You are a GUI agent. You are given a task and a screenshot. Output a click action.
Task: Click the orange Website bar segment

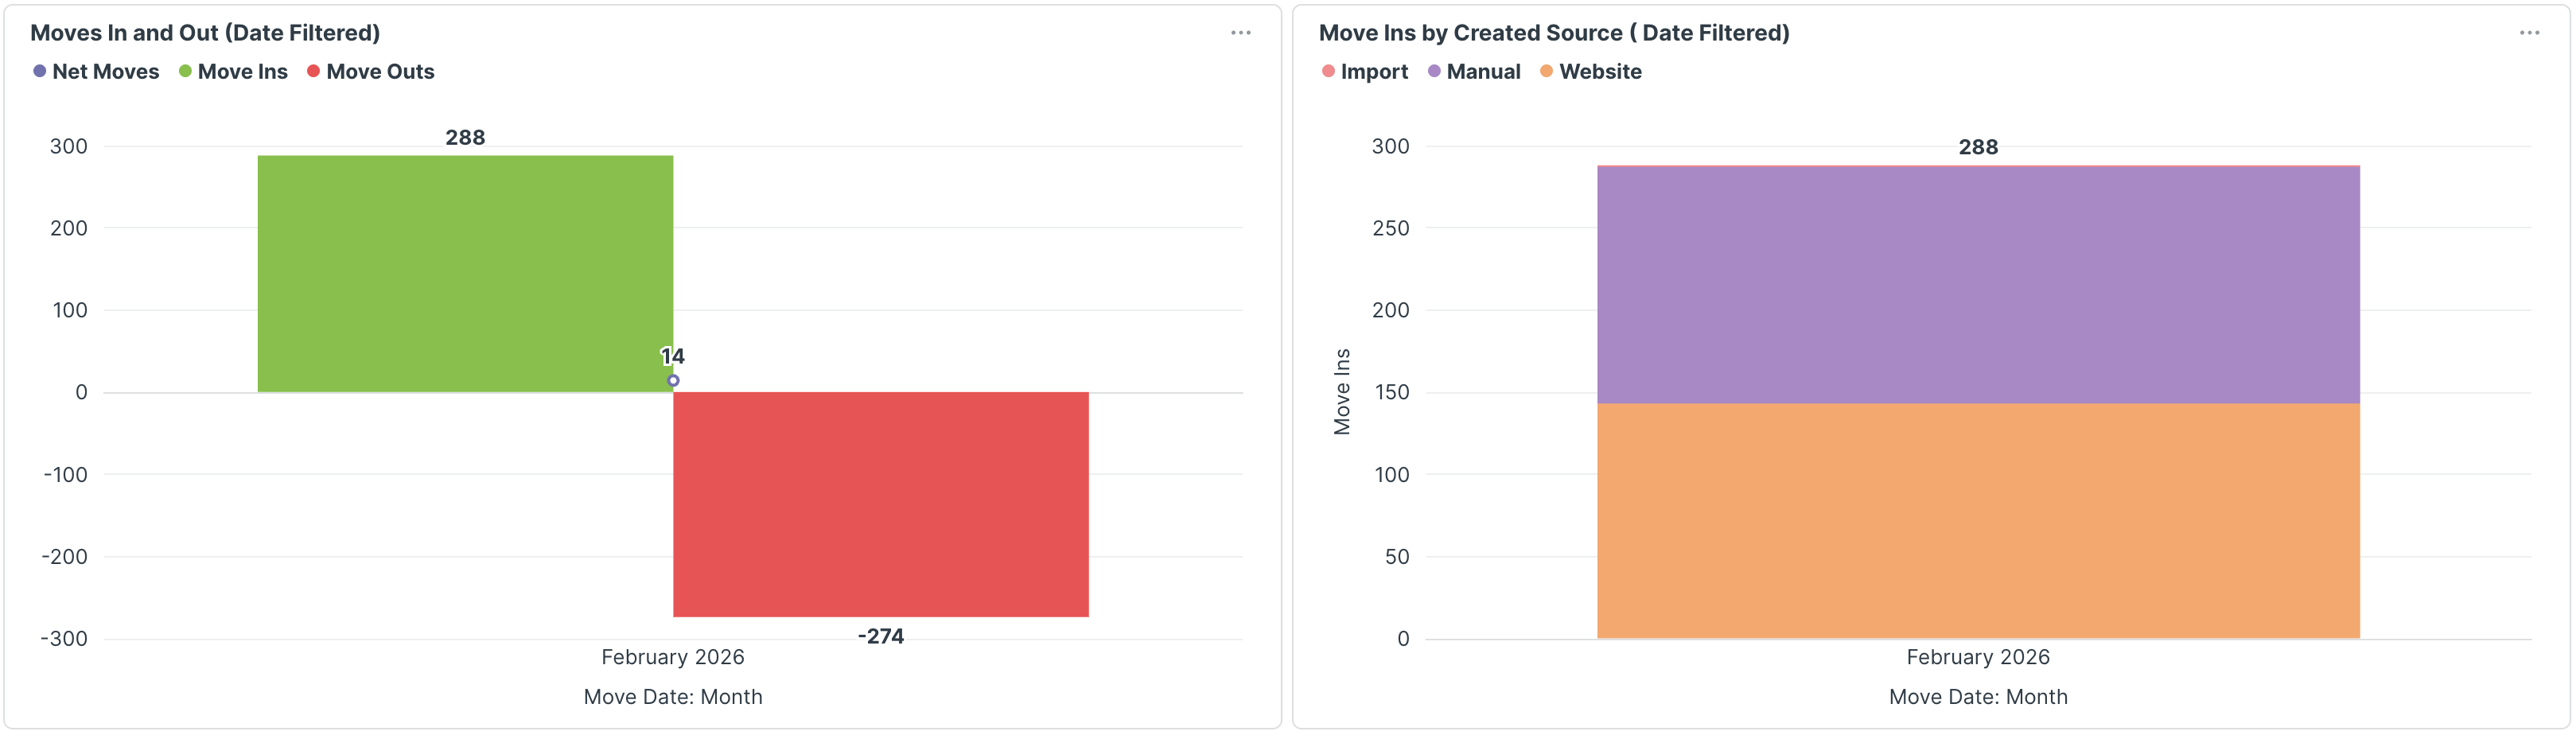point(1977,520)
